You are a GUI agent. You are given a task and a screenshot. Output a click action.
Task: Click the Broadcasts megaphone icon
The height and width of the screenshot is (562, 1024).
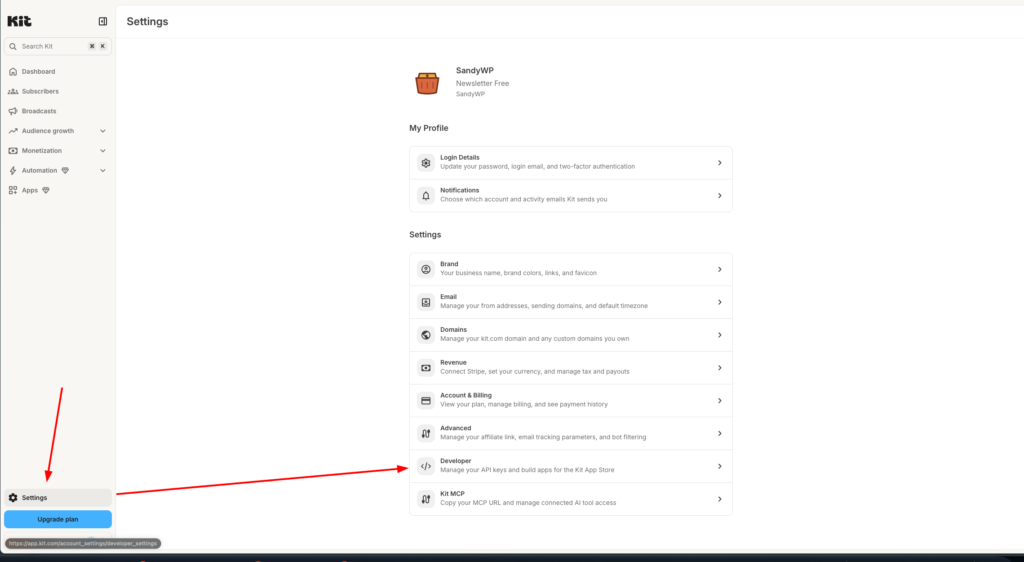[x=13, y=111]
